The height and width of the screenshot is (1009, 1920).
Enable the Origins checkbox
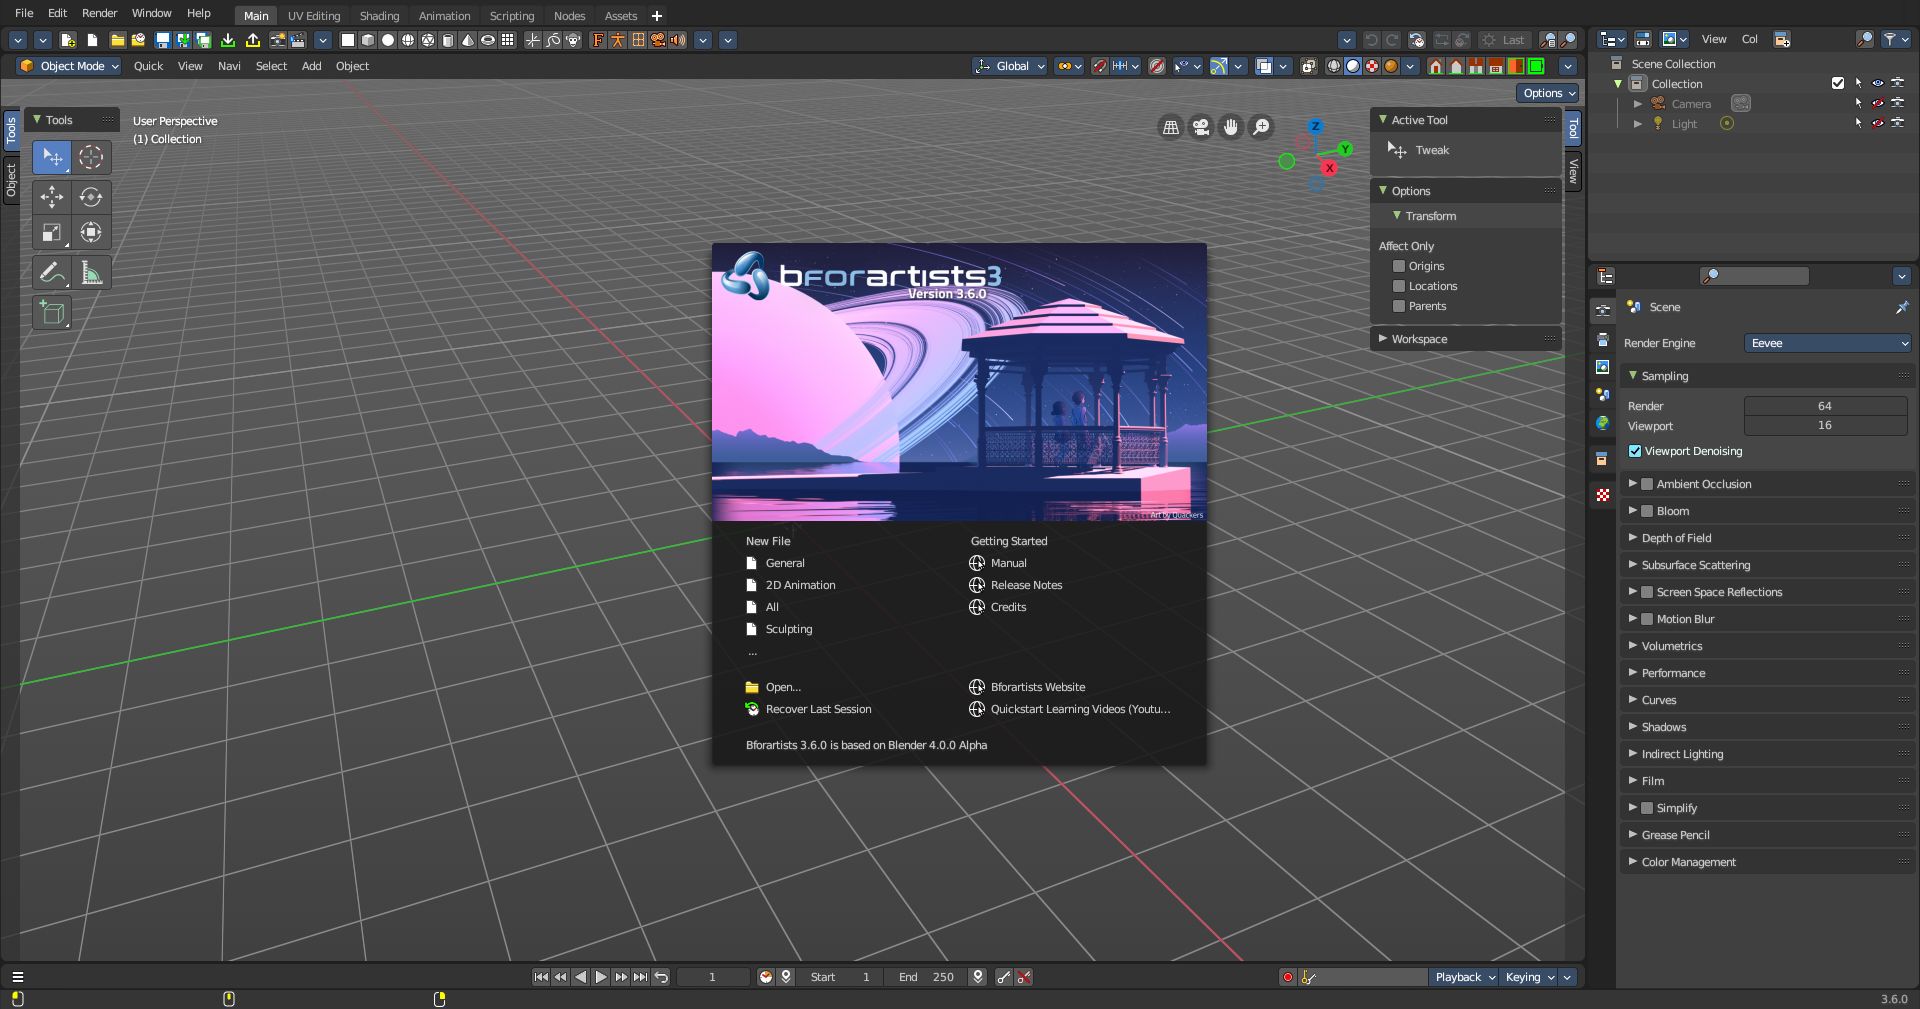pyautogui.click(x=1399, y=266)
